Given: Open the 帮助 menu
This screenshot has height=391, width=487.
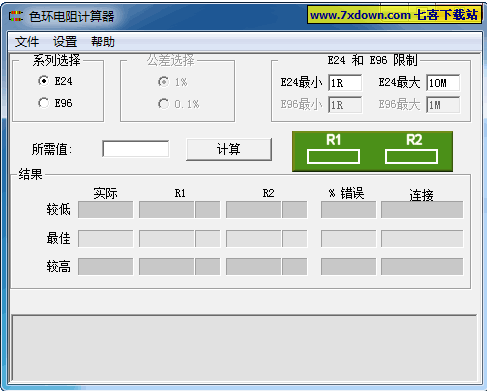Looking at the screenshot, I should (103, 42).
